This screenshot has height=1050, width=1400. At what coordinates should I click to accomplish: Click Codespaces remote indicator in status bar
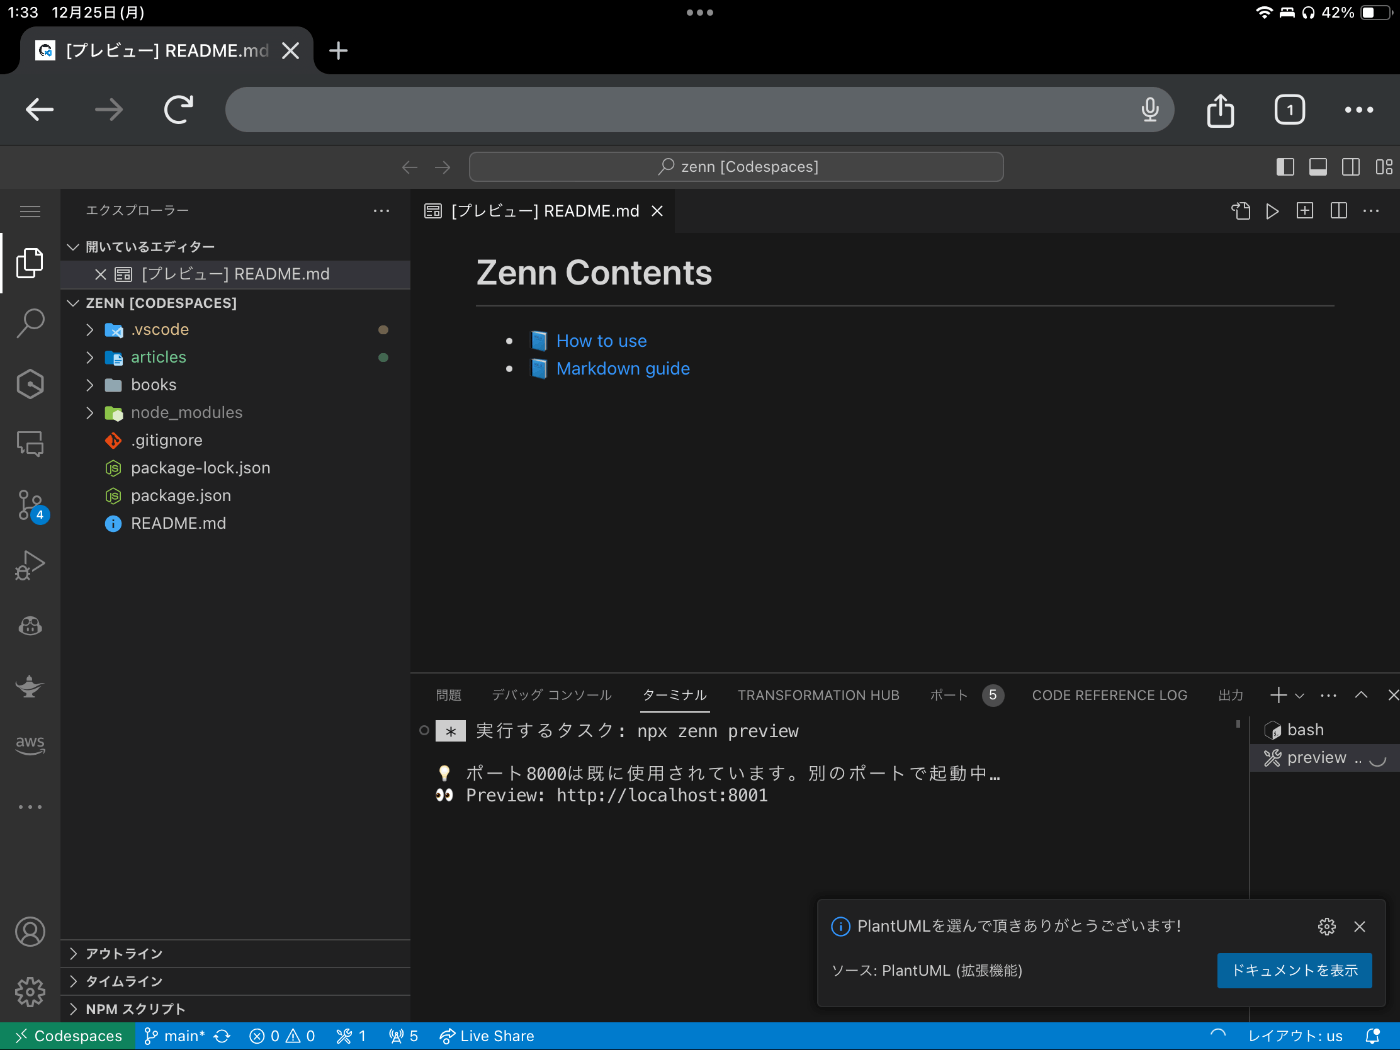pos(68,1036)
